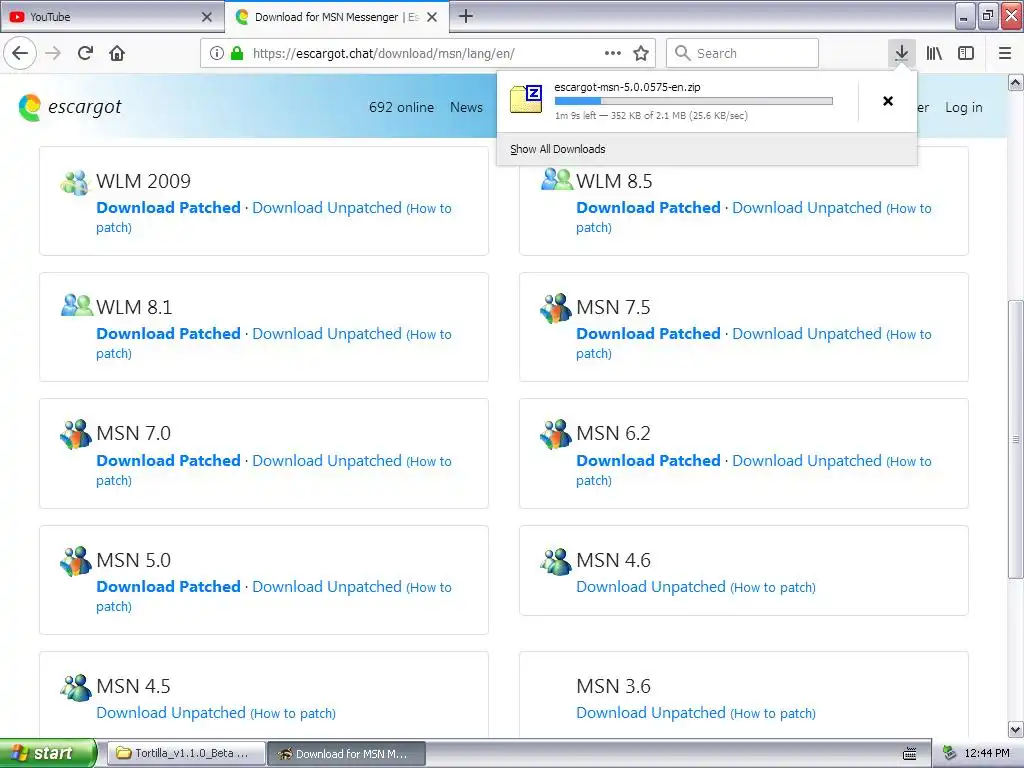The width and height of the screenshot is (1024, 768).
Task: Download Patched MSN 7.5
Action: coord(648,334)
